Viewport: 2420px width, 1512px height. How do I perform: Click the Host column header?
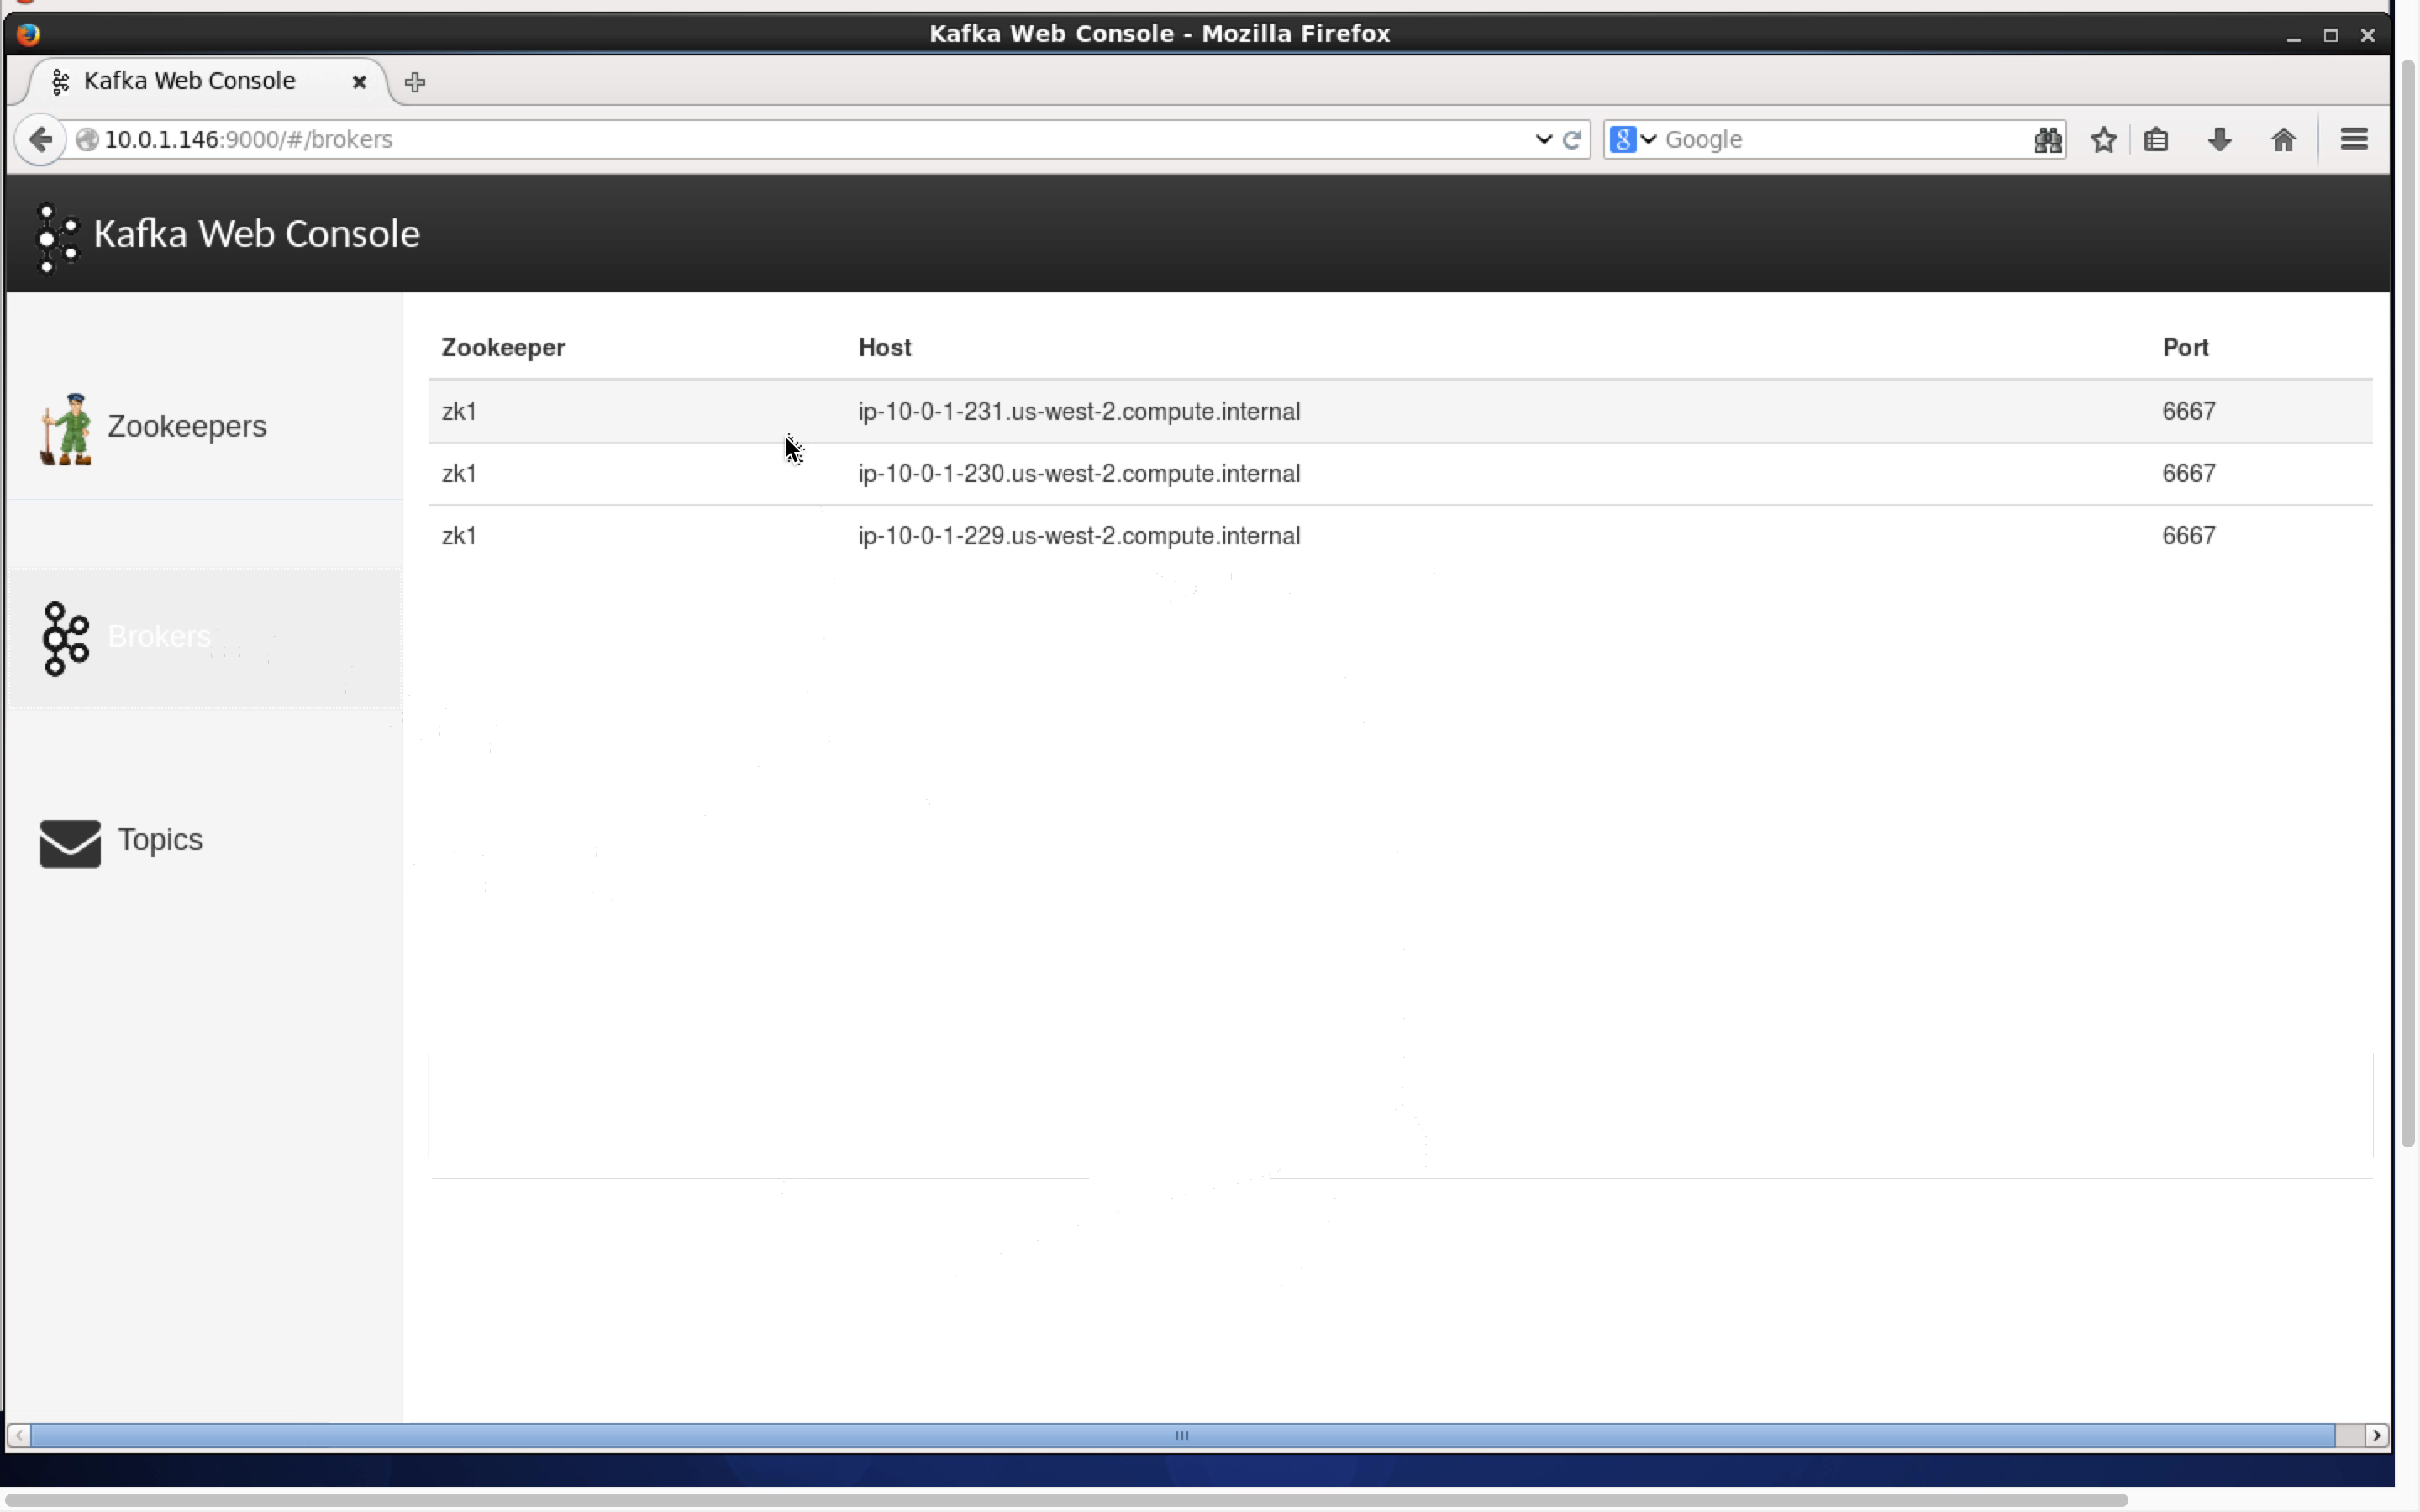tap(884, 347)
